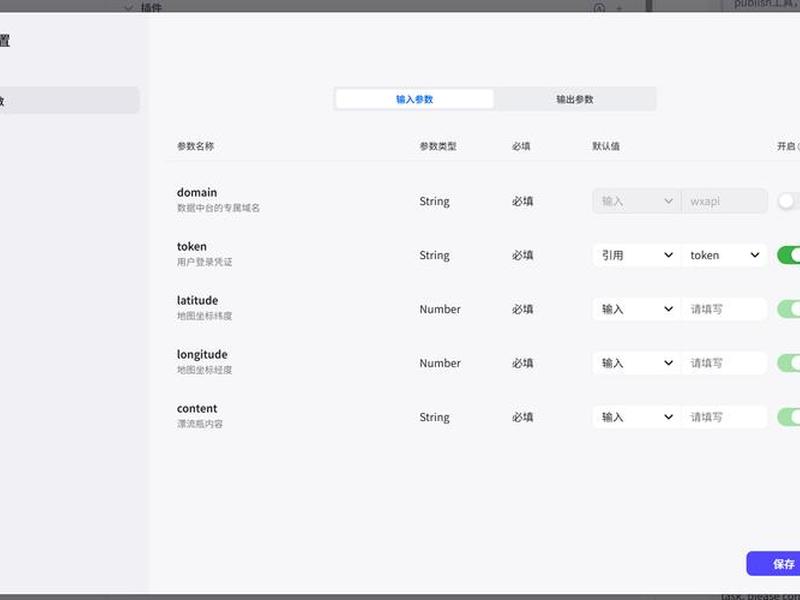
Task: Click the content default value input
Action: point(724,417)
